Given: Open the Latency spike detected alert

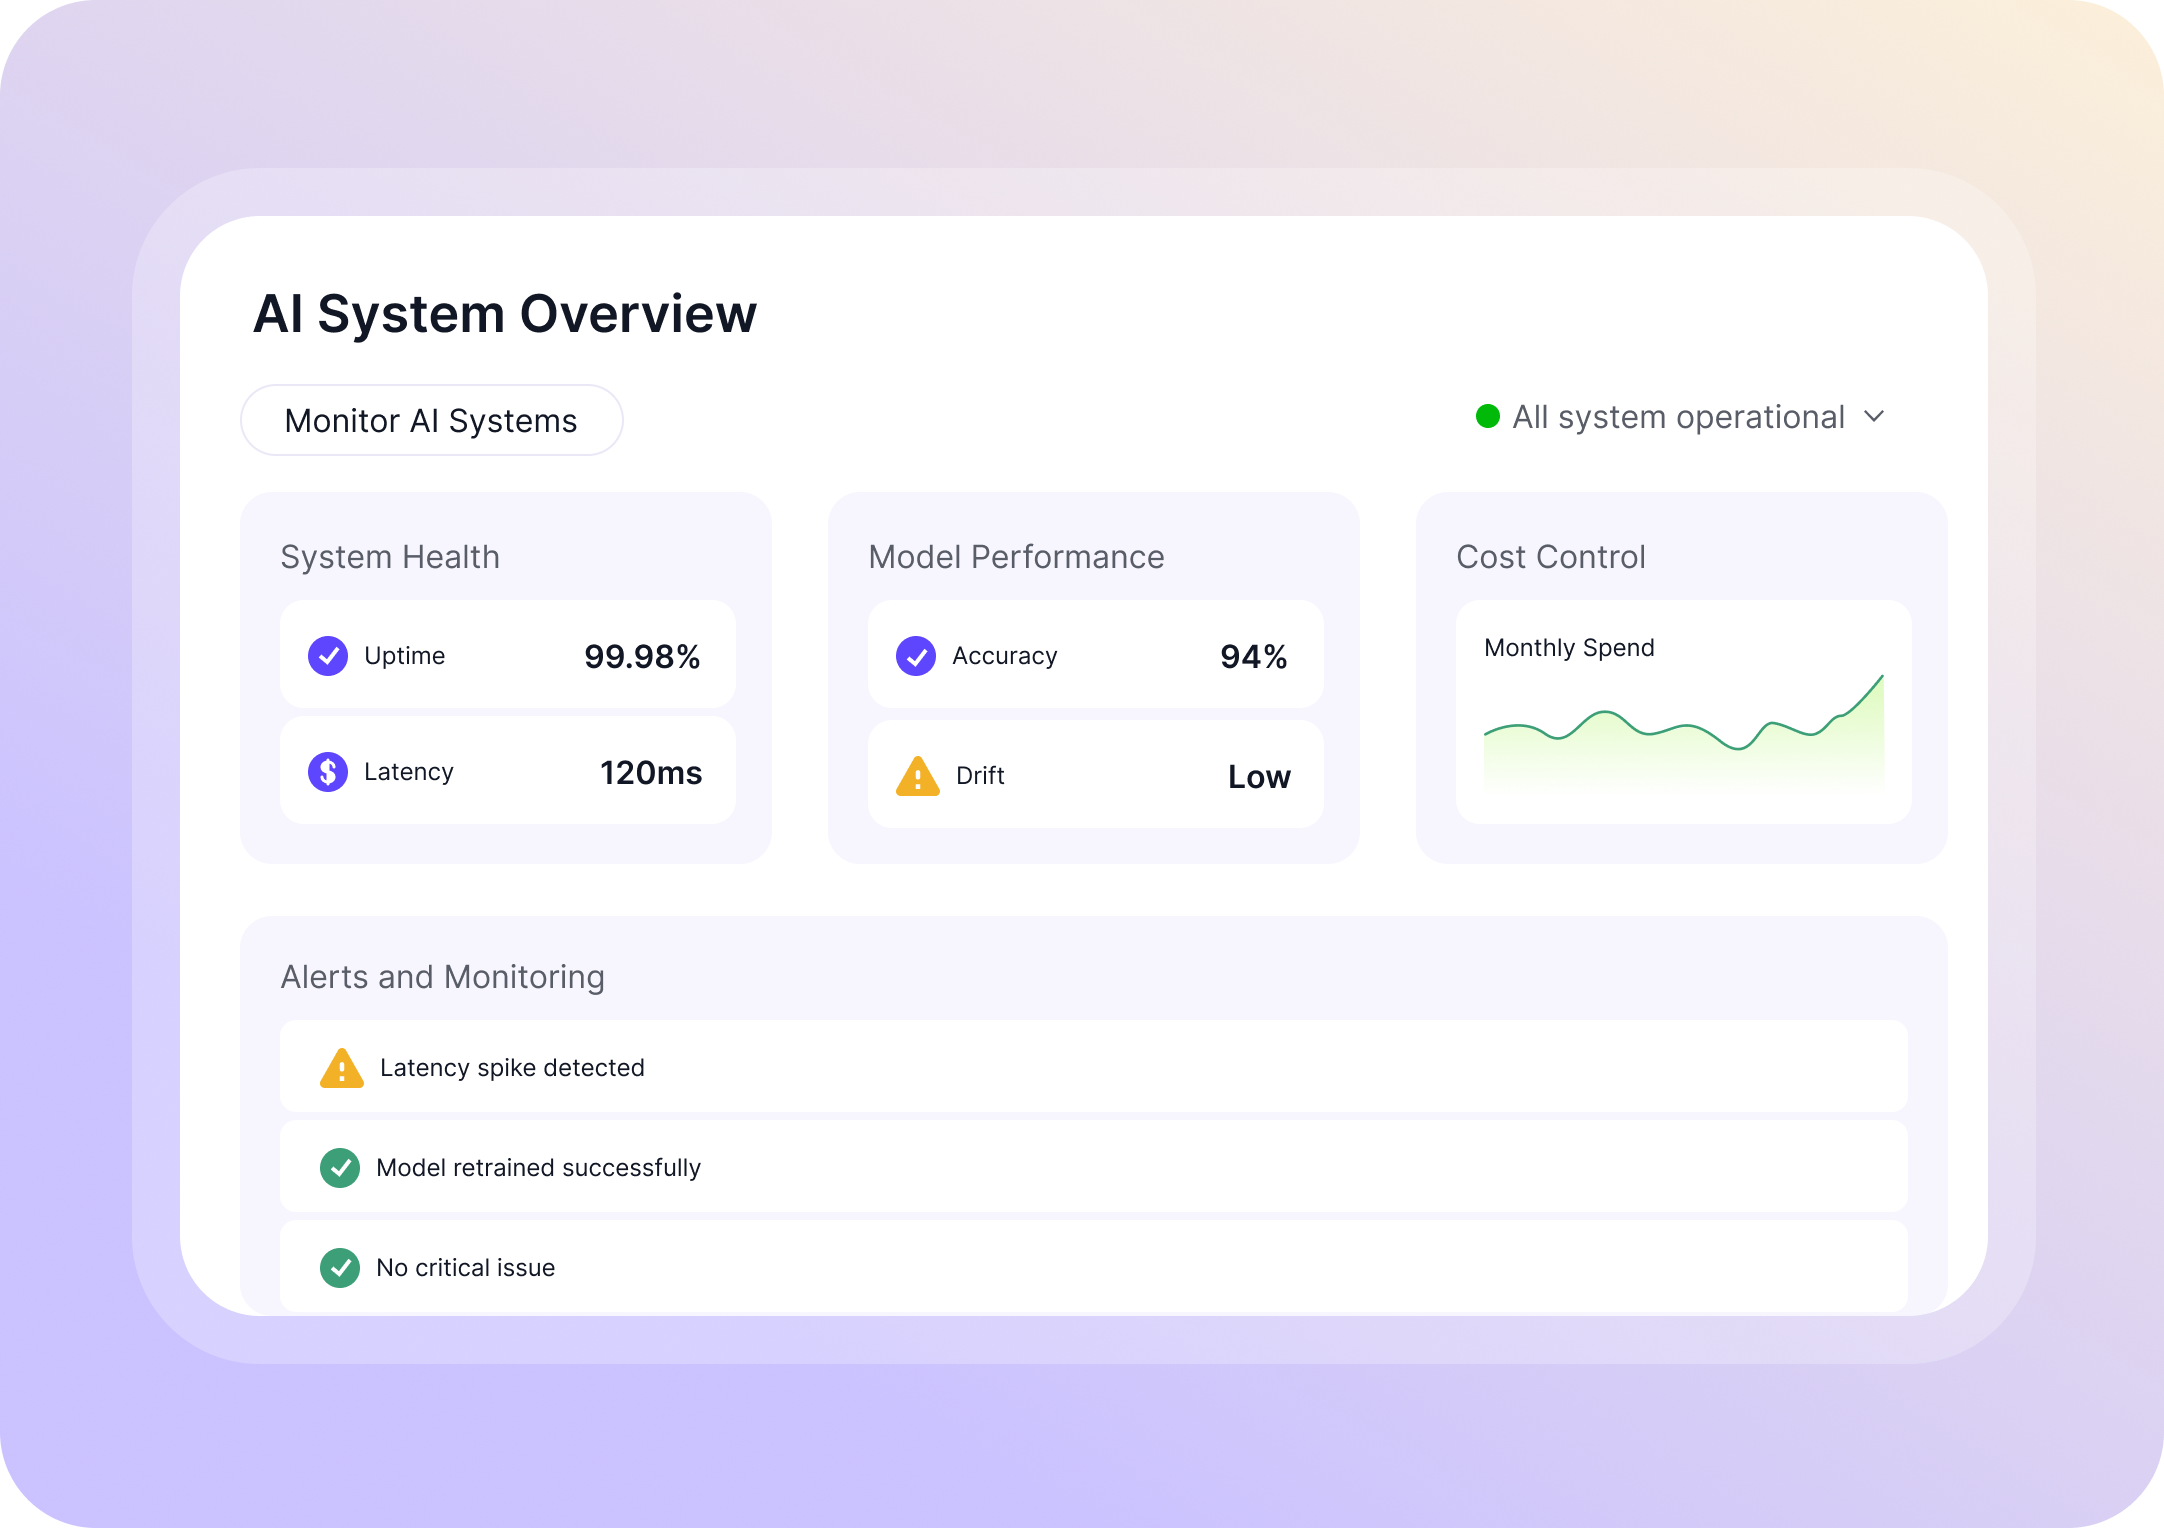Looking at the screenshot, I should click(1094, 1067).
